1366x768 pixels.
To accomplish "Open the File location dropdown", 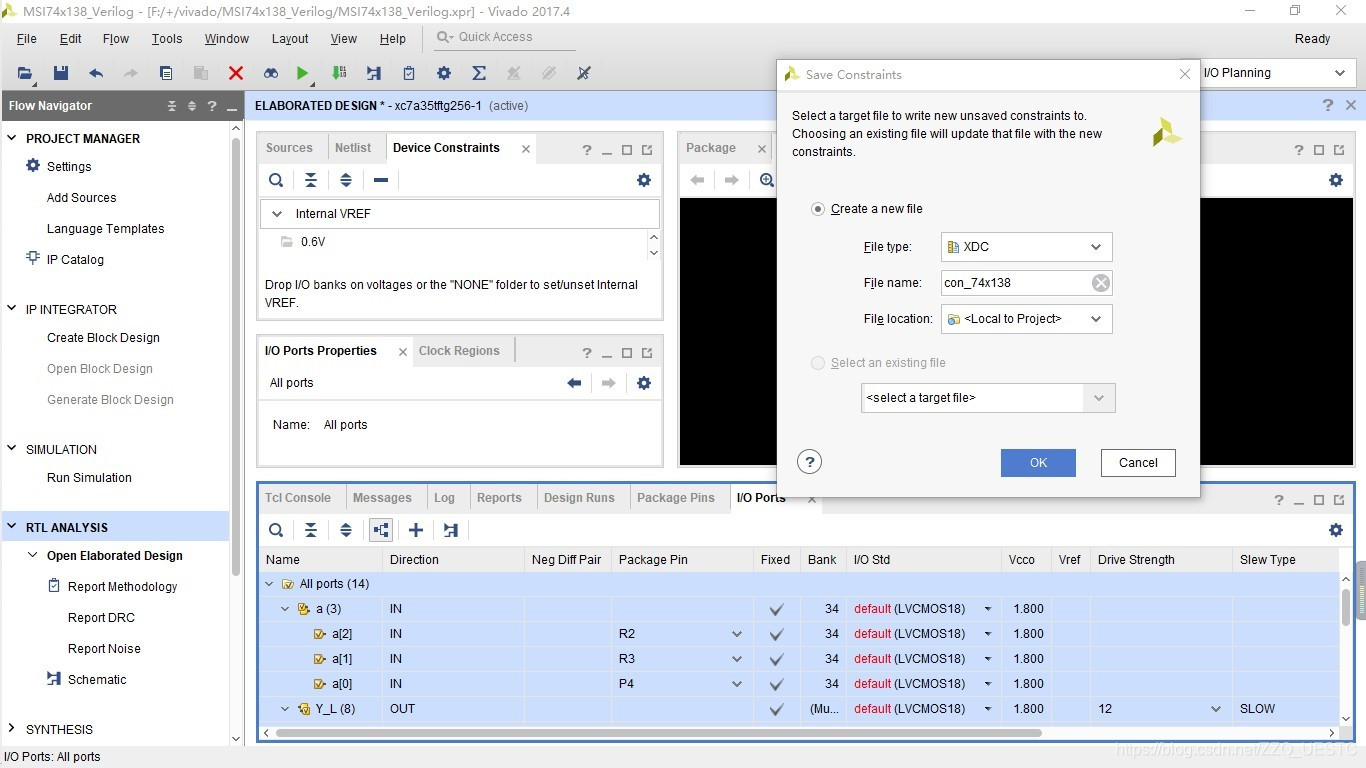I will 1027,319.
